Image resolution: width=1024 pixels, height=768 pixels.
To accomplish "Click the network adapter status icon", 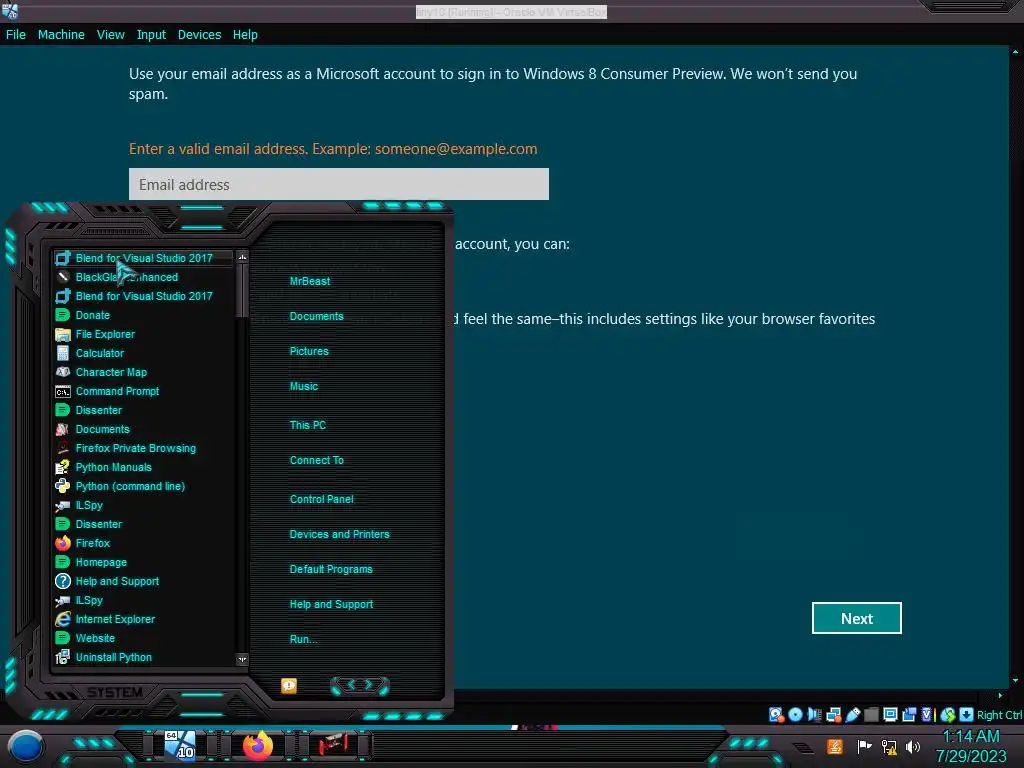I will [x=833, y=714].
